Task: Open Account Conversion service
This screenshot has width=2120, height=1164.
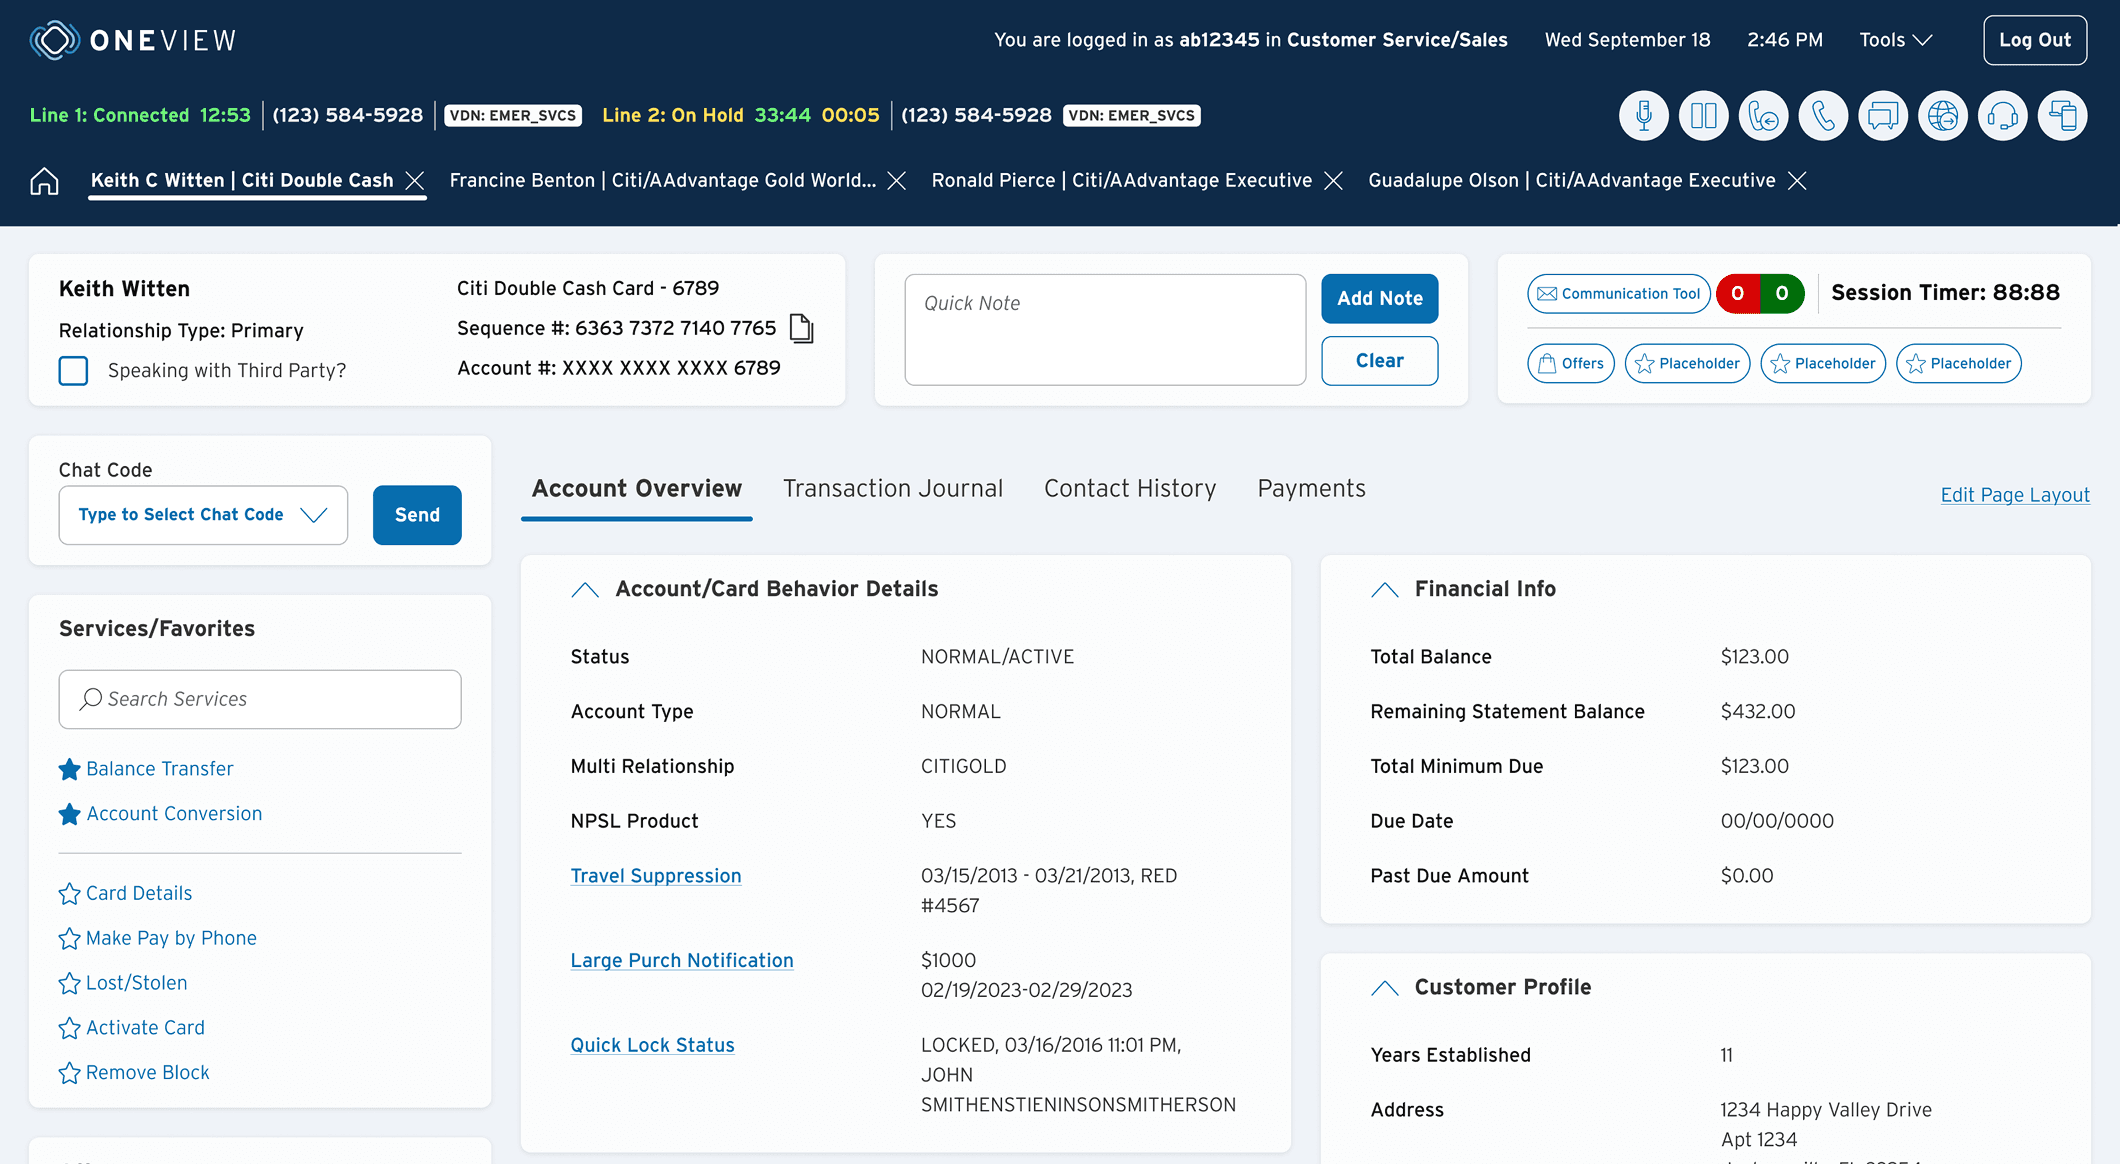Action: [x=174, y=814]
